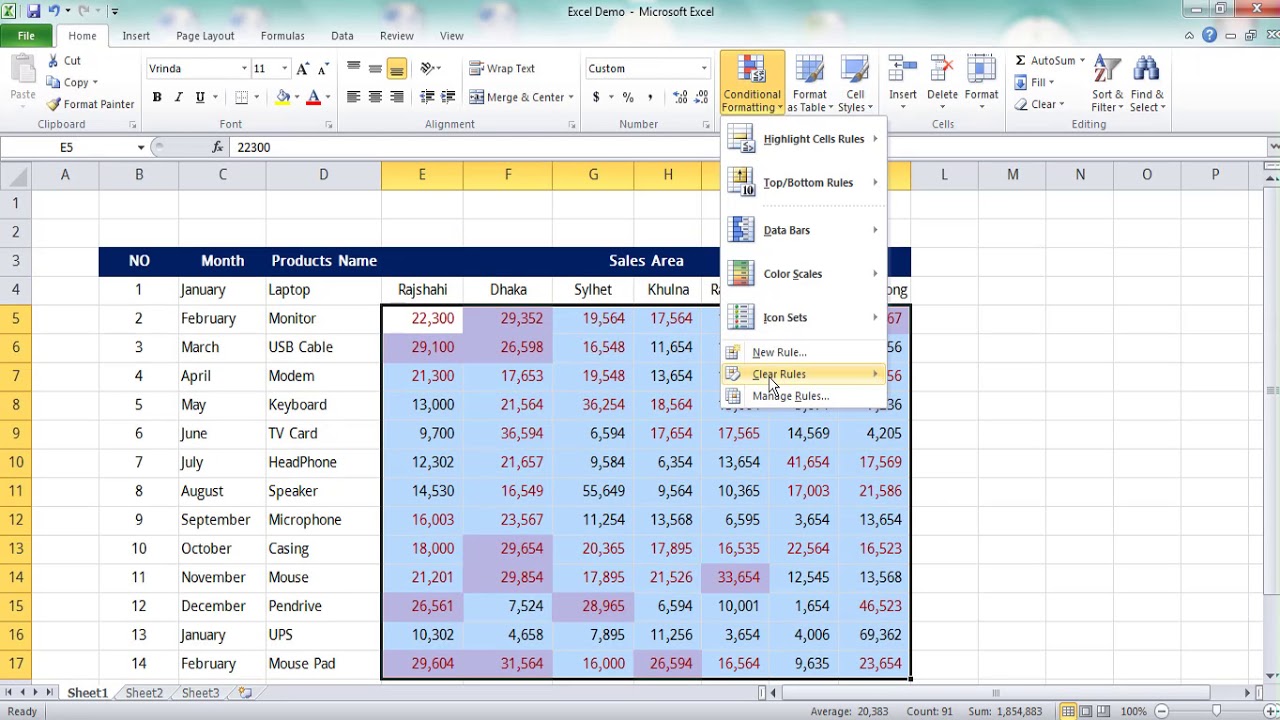1280x720 pixels.
Task: Click the Delete cells icon
Action: click(942, 69)
